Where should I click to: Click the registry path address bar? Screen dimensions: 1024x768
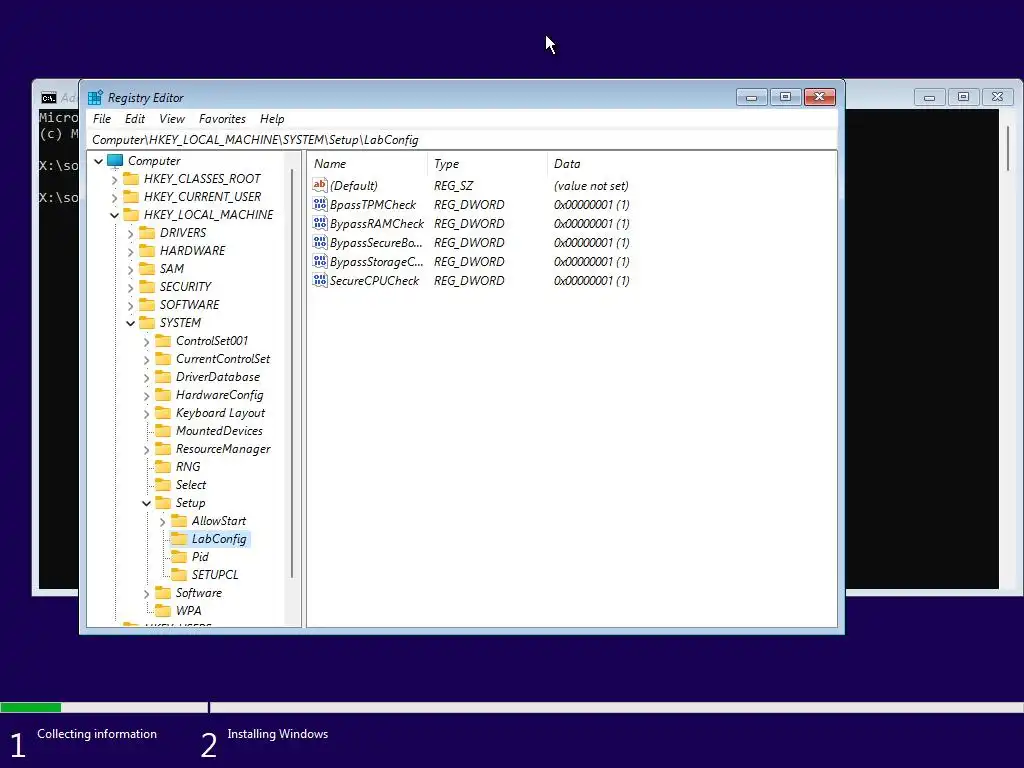tap(462, 140)
